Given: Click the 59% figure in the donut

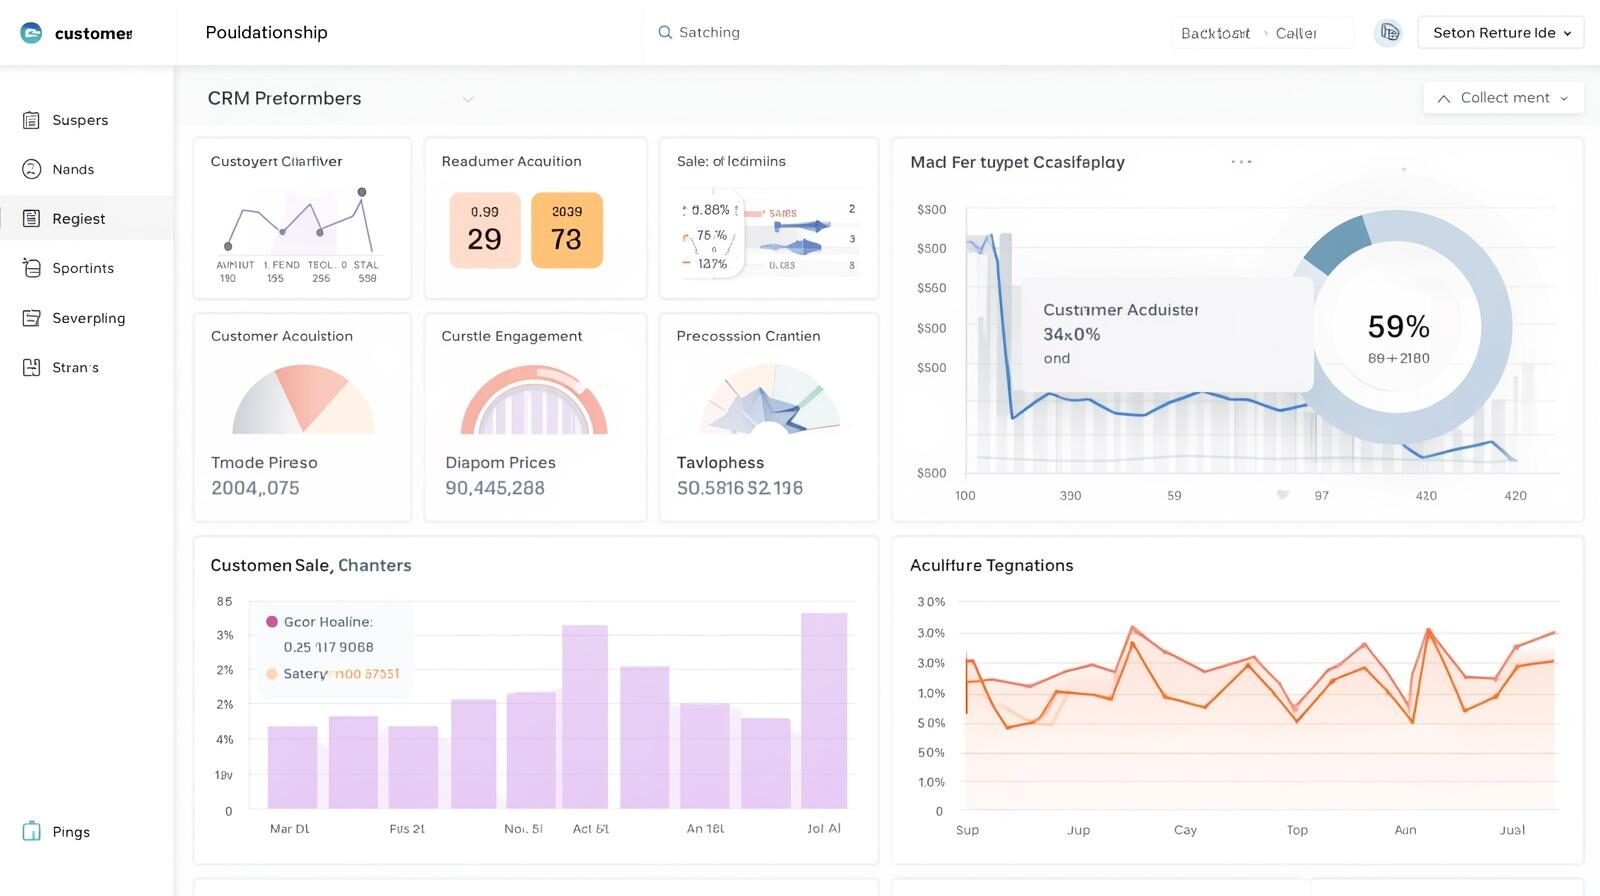Looking at the screenshot, I should pyautogui.click(x=1398, y=327).
